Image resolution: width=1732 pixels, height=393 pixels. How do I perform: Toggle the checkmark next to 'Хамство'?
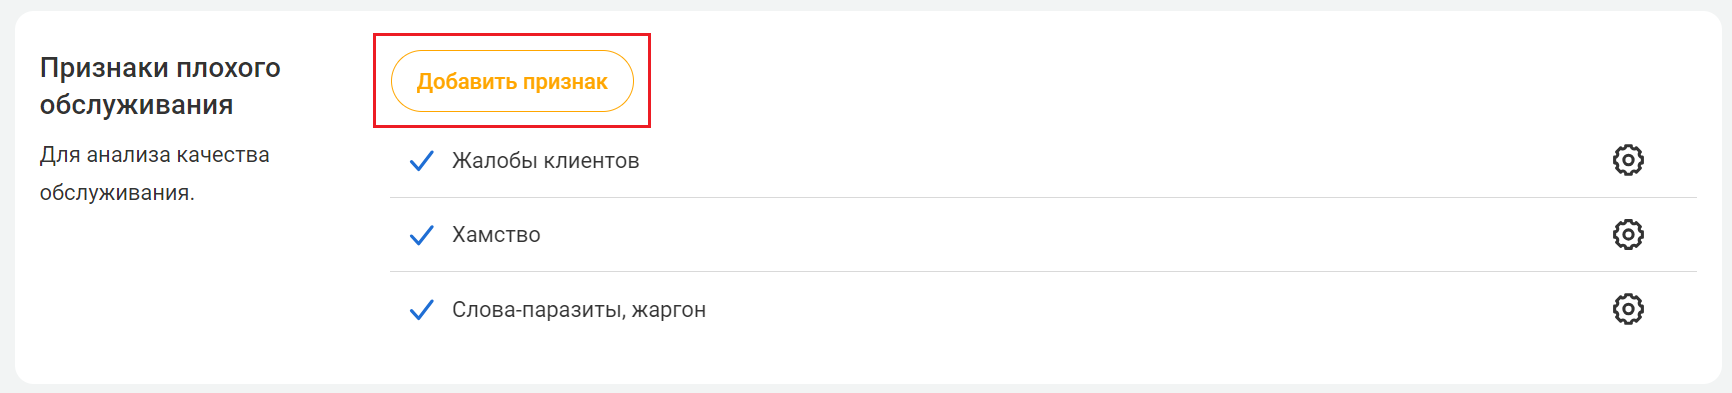422,235
